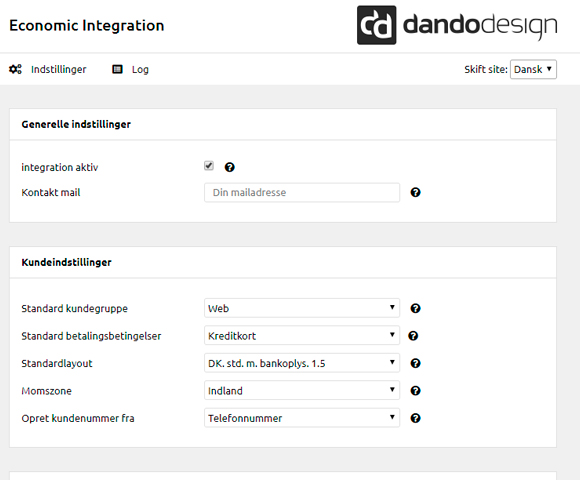The height and width of the screenshot is (480, 580).
Task: Click the Din mailadresse input field
Action: pos(302,192)
